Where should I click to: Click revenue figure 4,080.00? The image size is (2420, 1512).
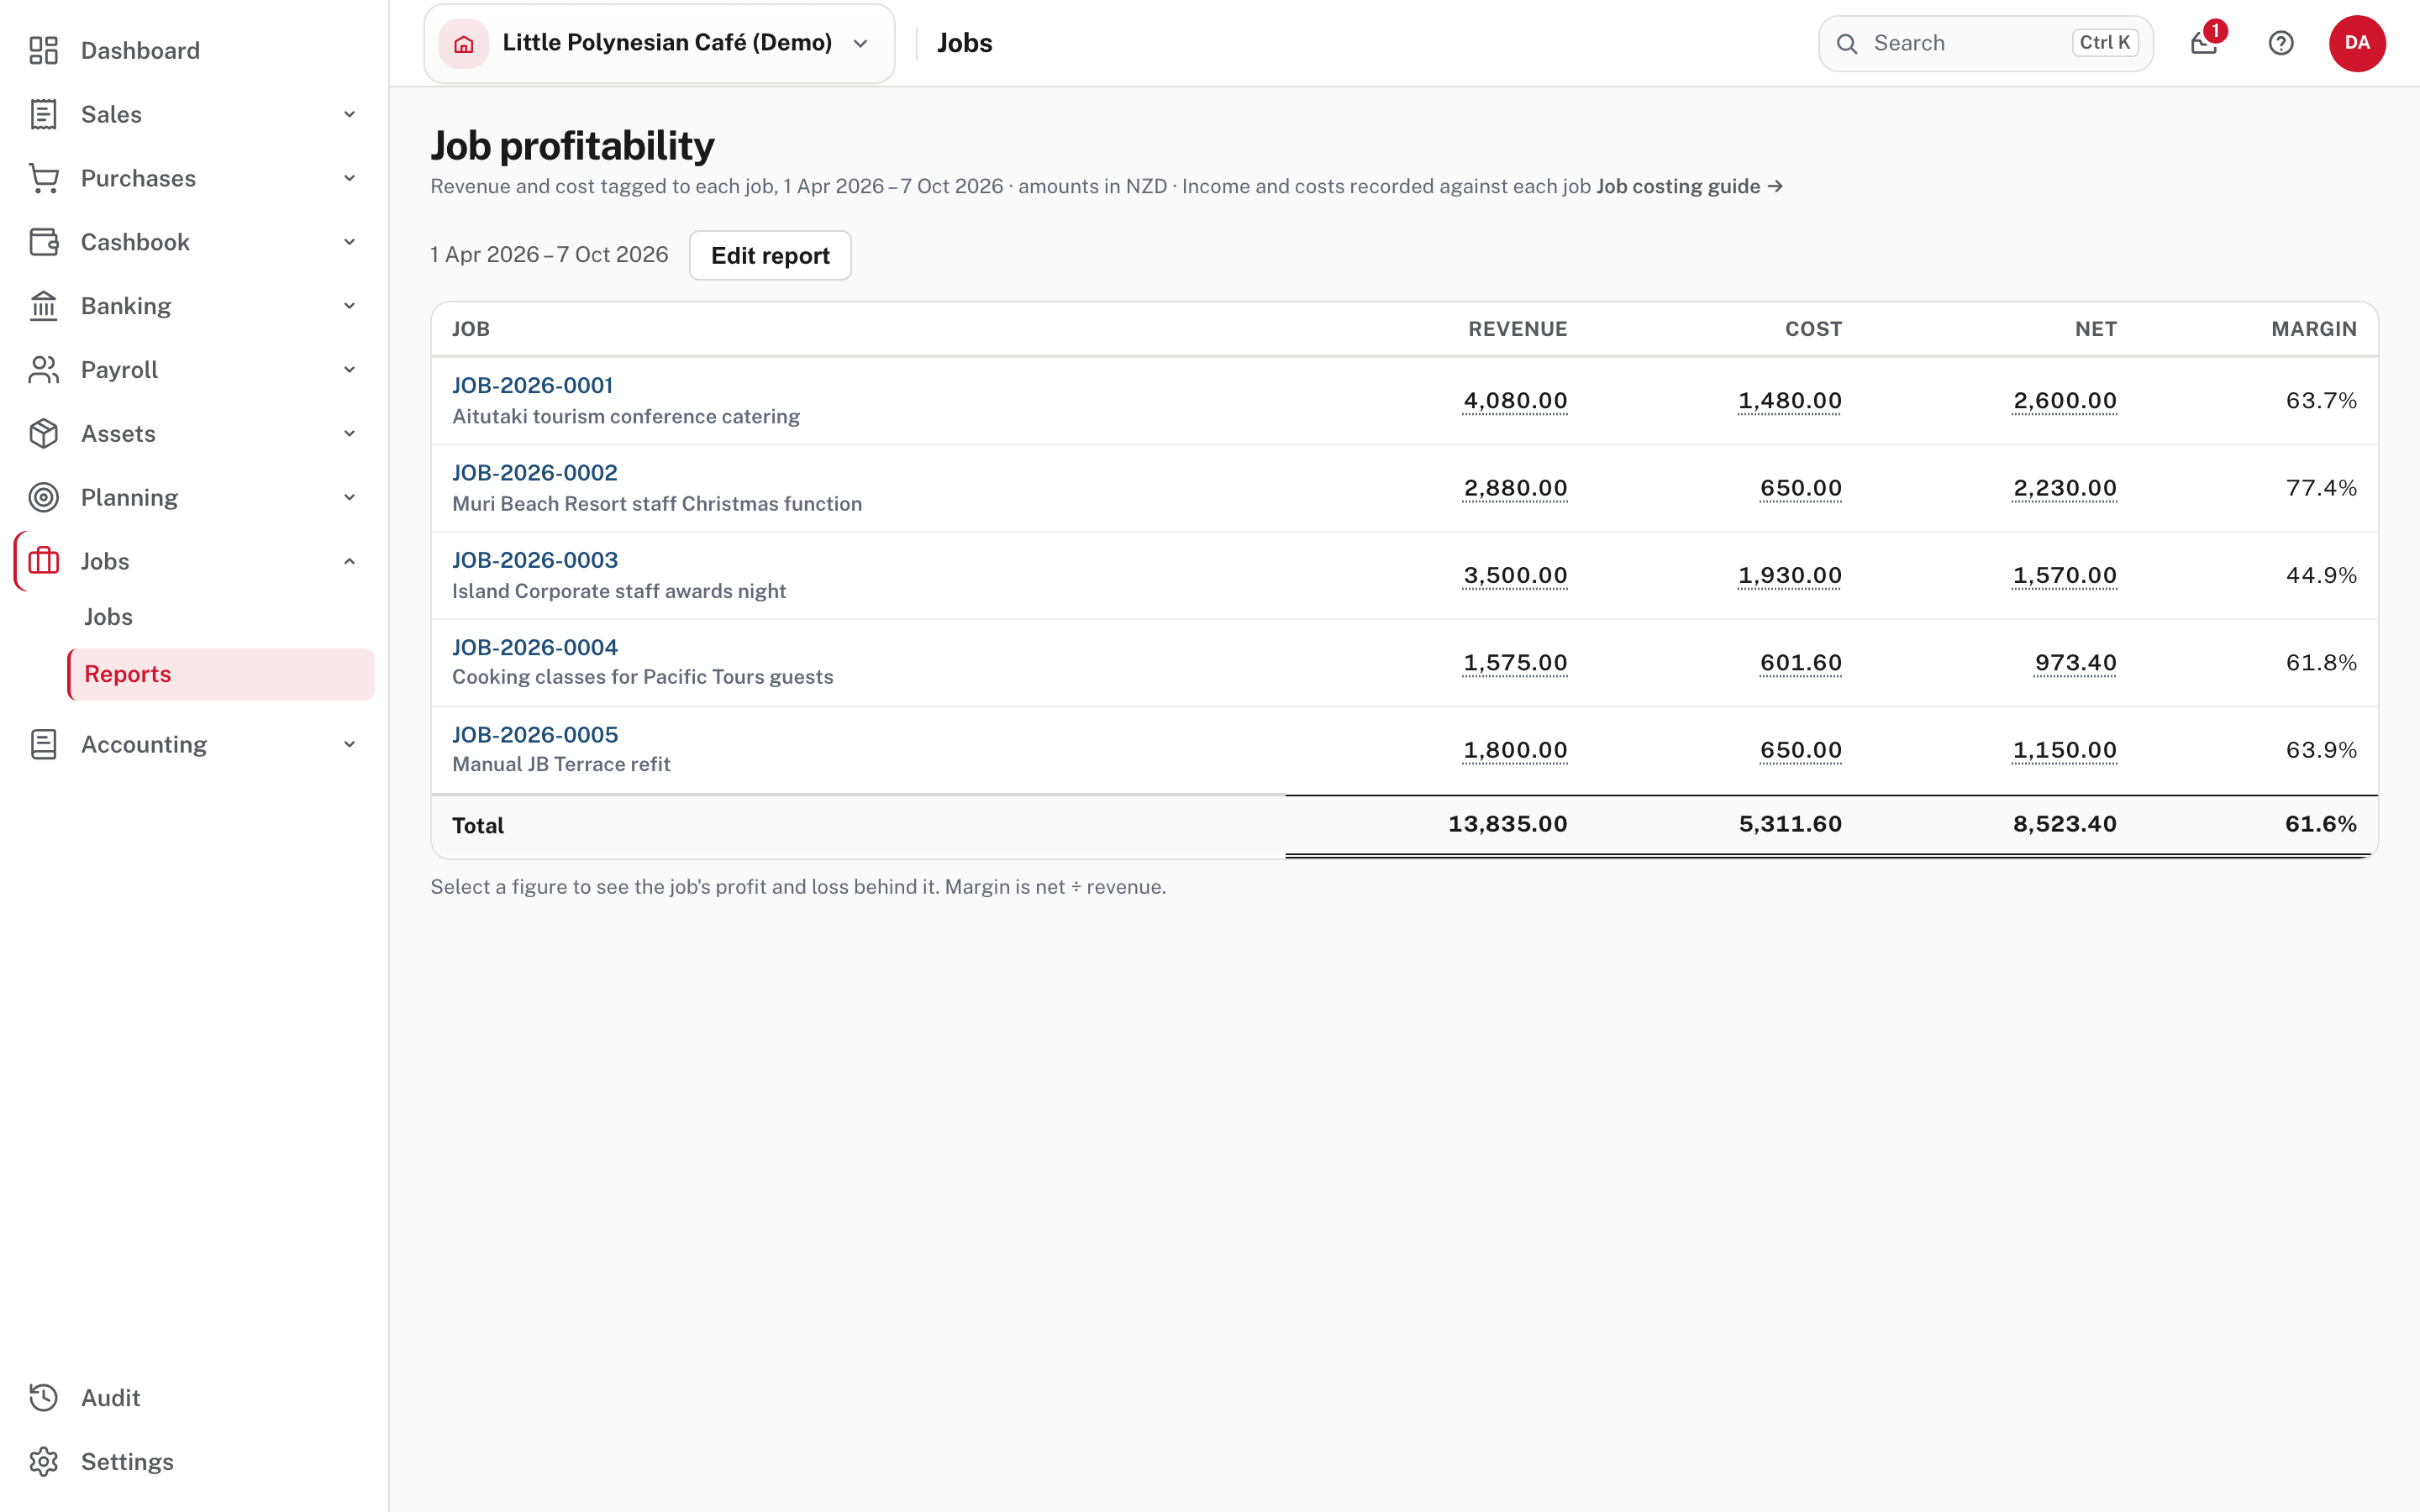(x=1515, y=401)
